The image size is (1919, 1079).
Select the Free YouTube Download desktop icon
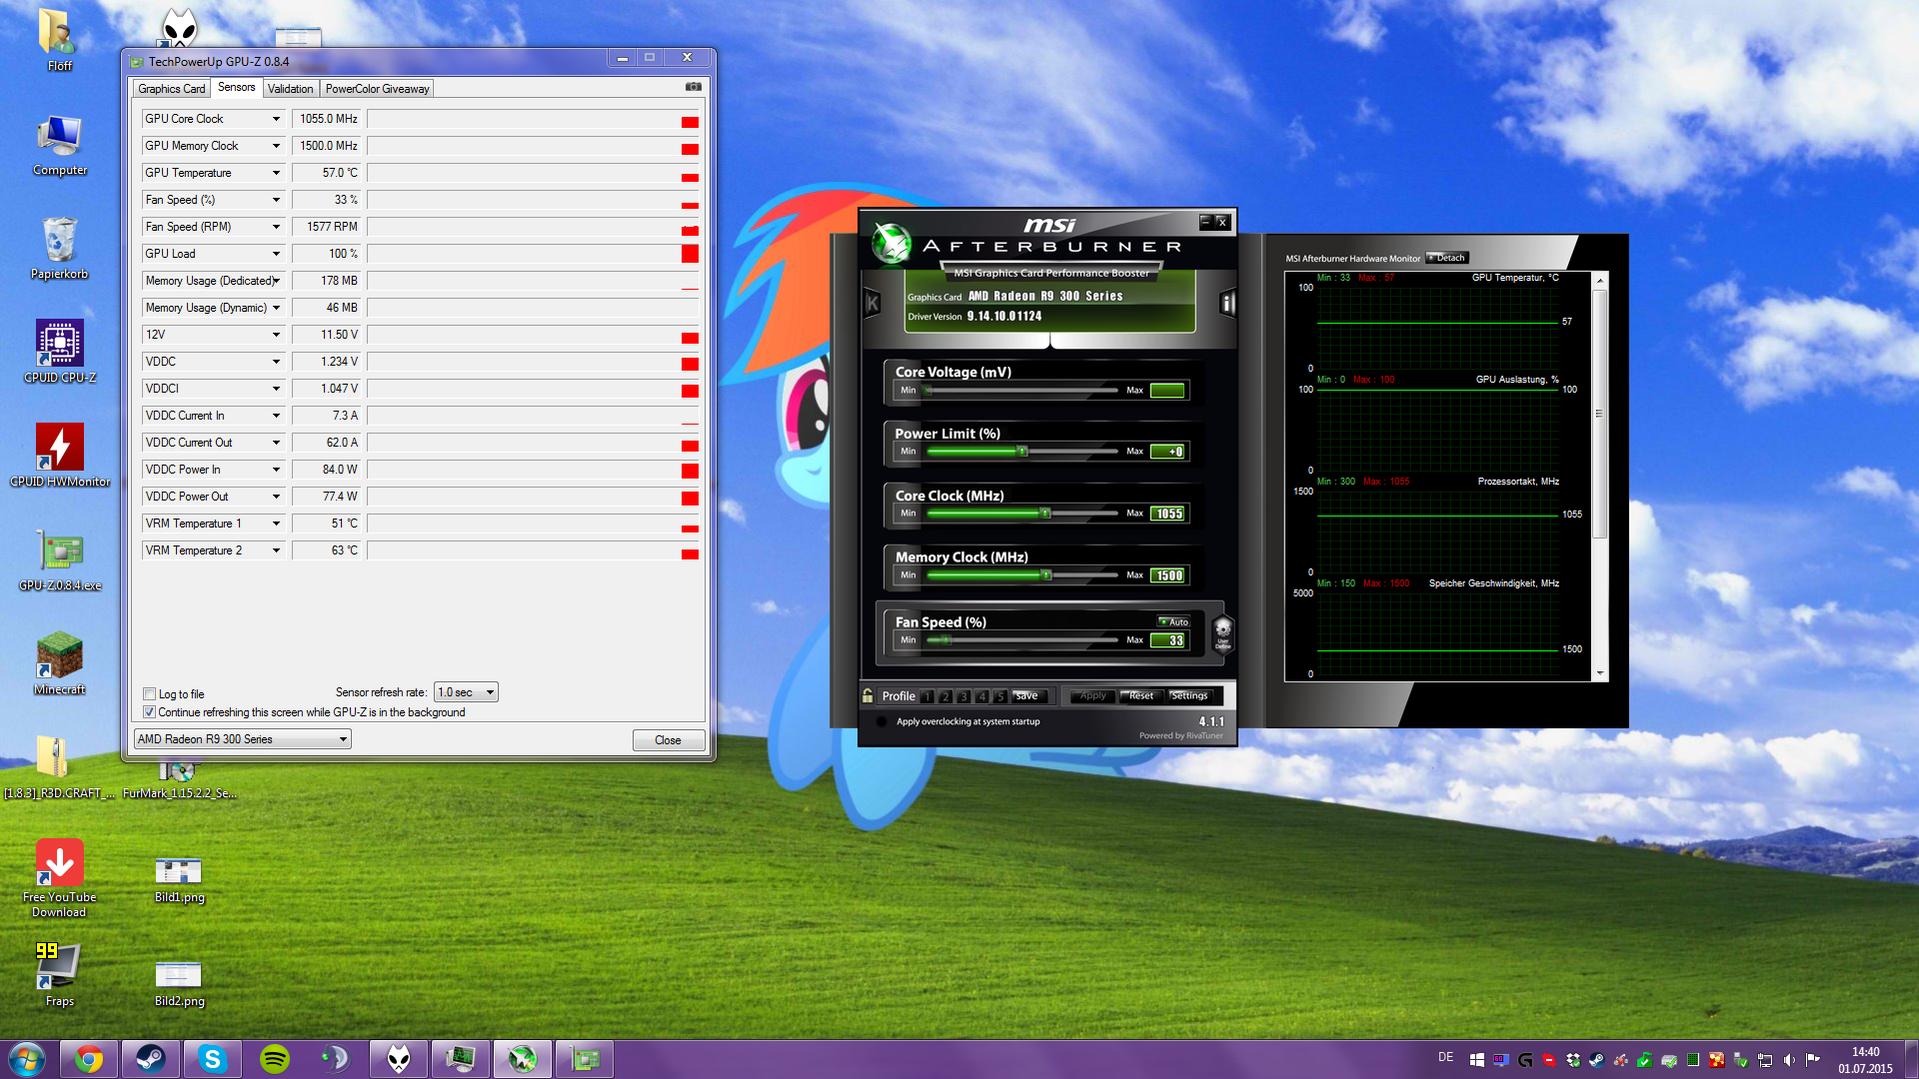pyautogui.click(x=59, y=878)
